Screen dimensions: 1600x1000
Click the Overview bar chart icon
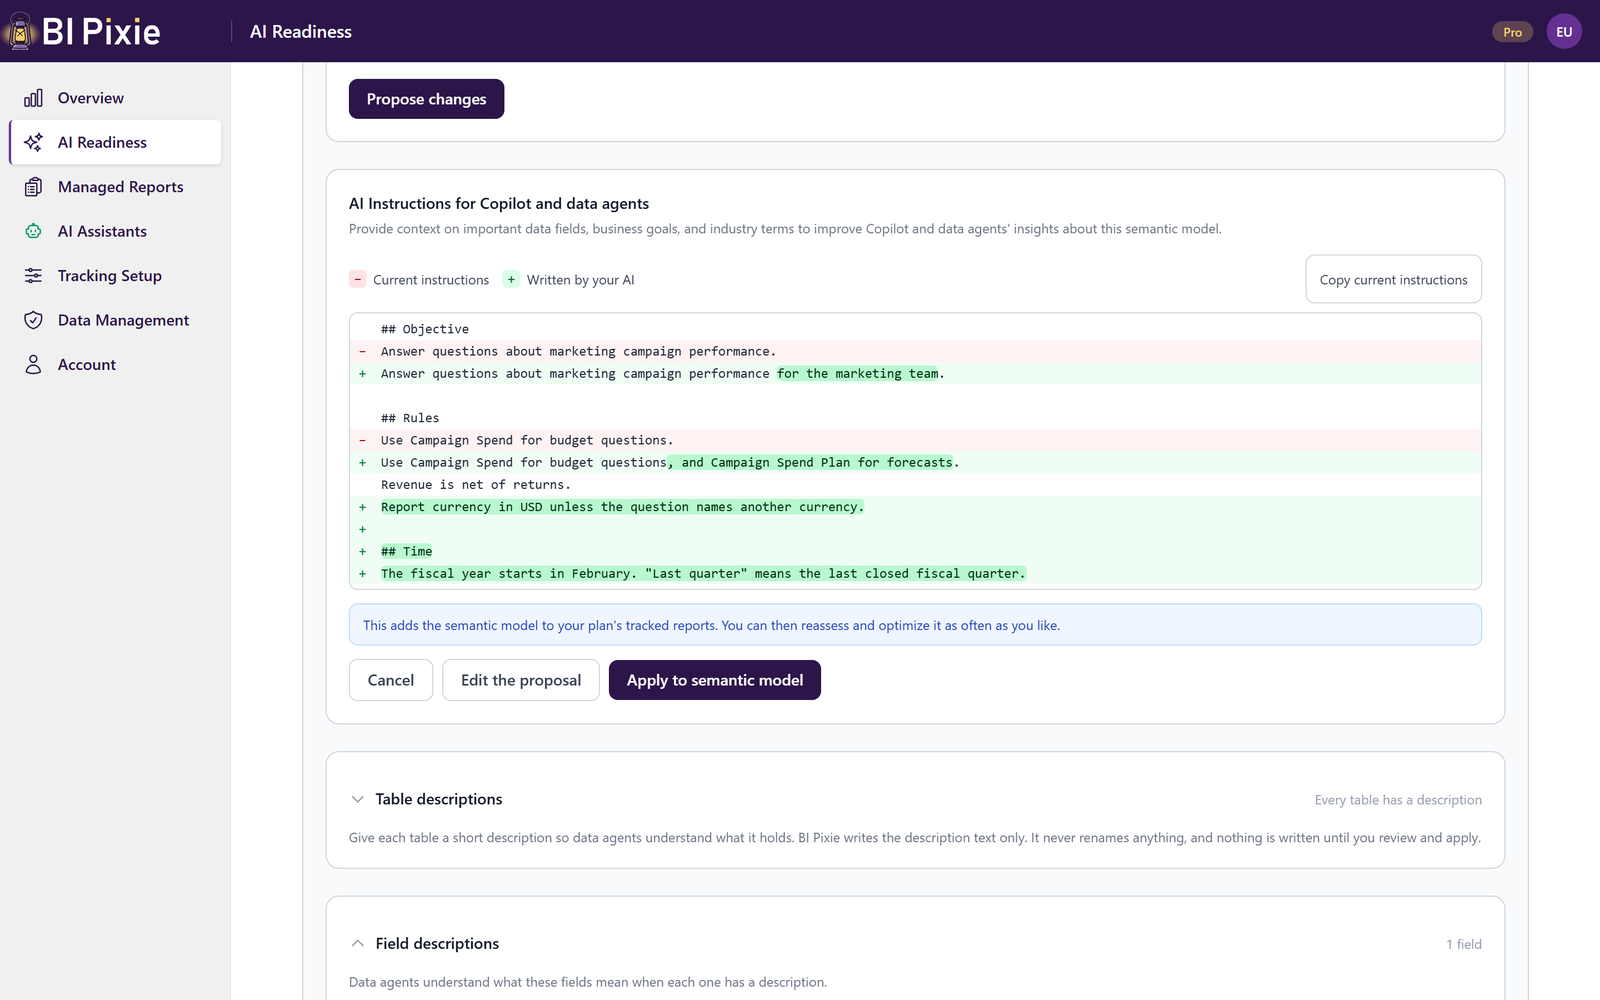click(x=33, y=98)
